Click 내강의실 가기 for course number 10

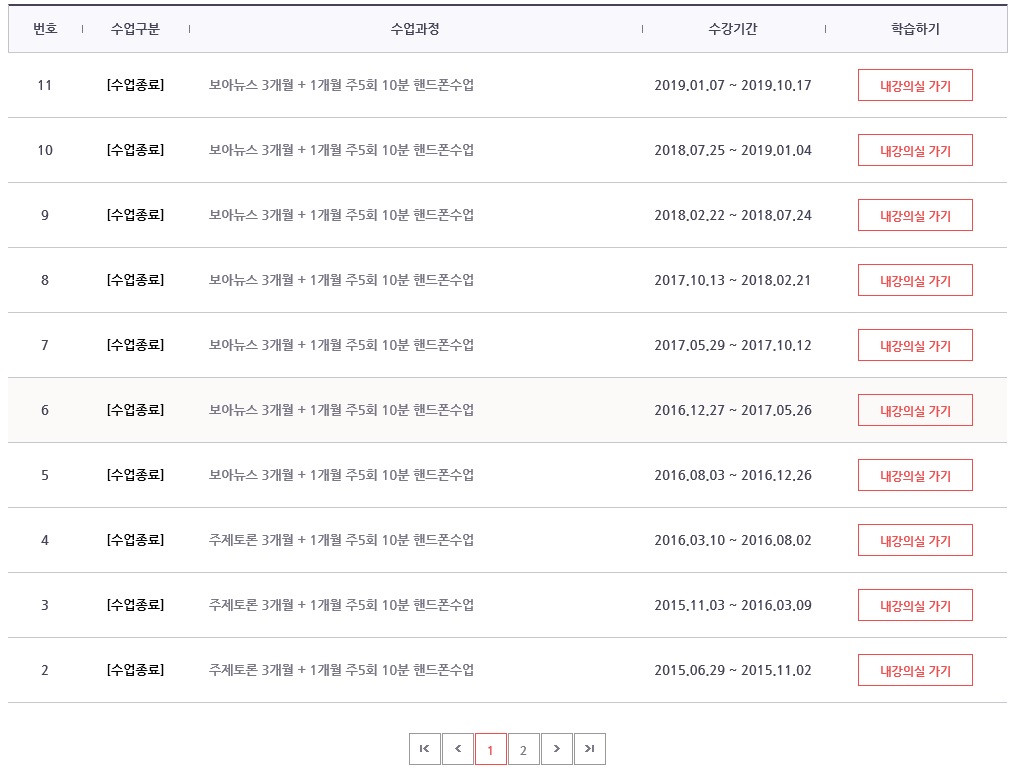click(x=915, y=150)
